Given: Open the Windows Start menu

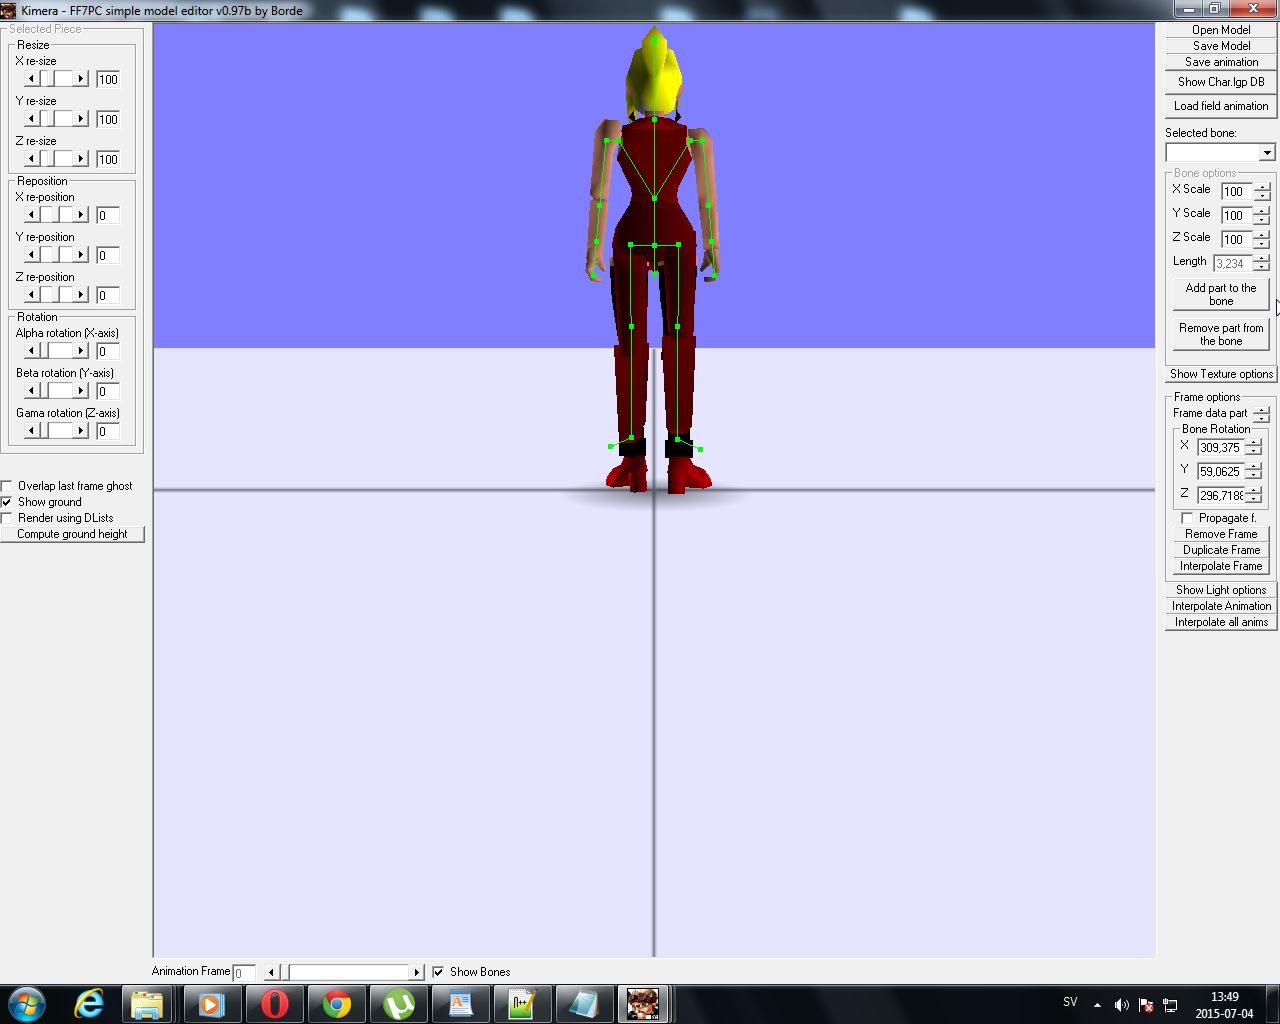Looking at the screenshot, I should tap(27, 1003).
